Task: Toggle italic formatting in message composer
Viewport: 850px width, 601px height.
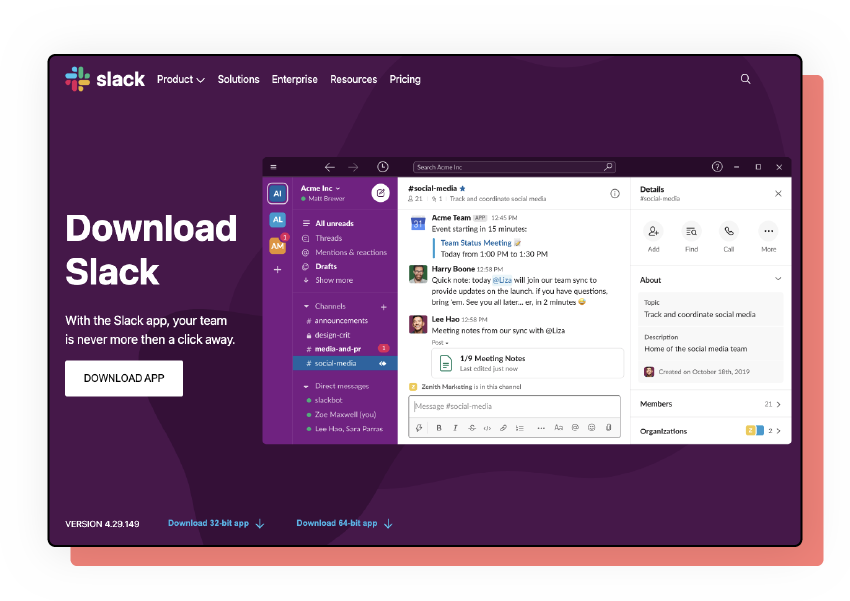Action: pyautogui.click(x=455, y=428)
